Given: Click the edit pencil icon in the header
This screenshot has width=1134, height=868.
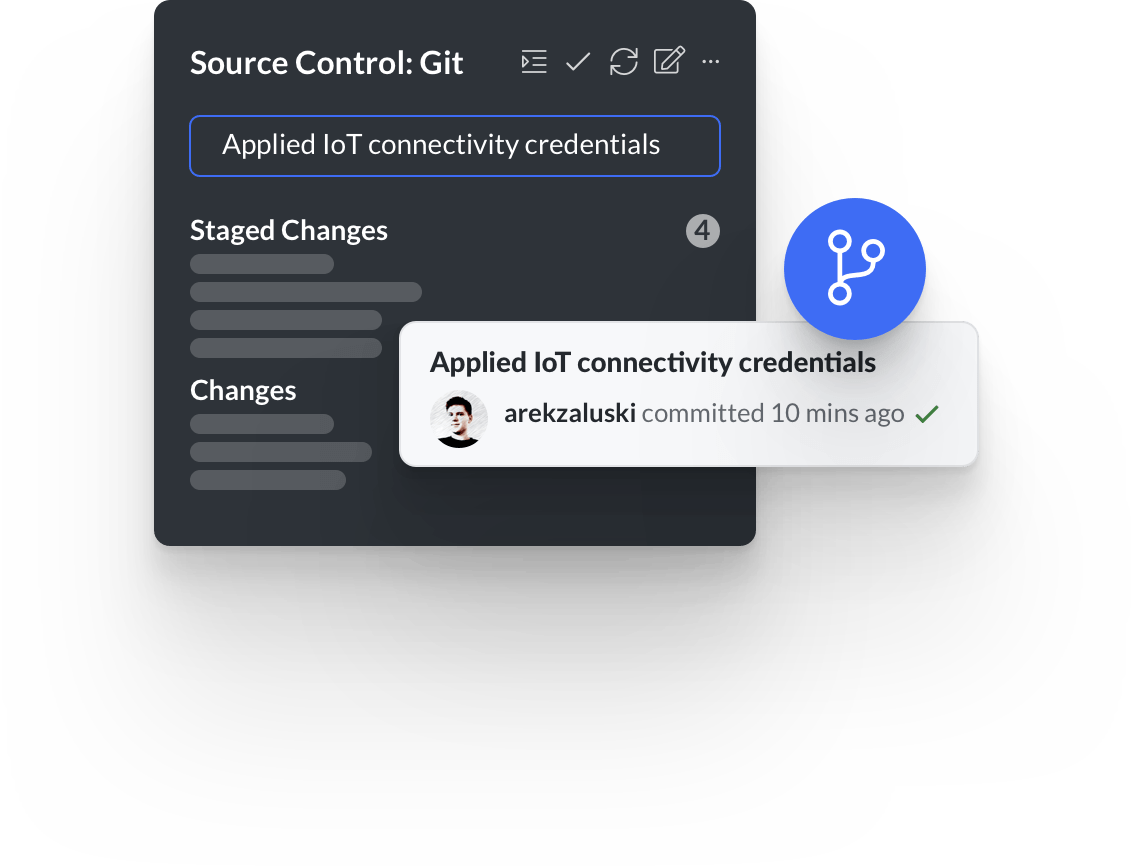Looking at the screenshot, I should [669, 61].
